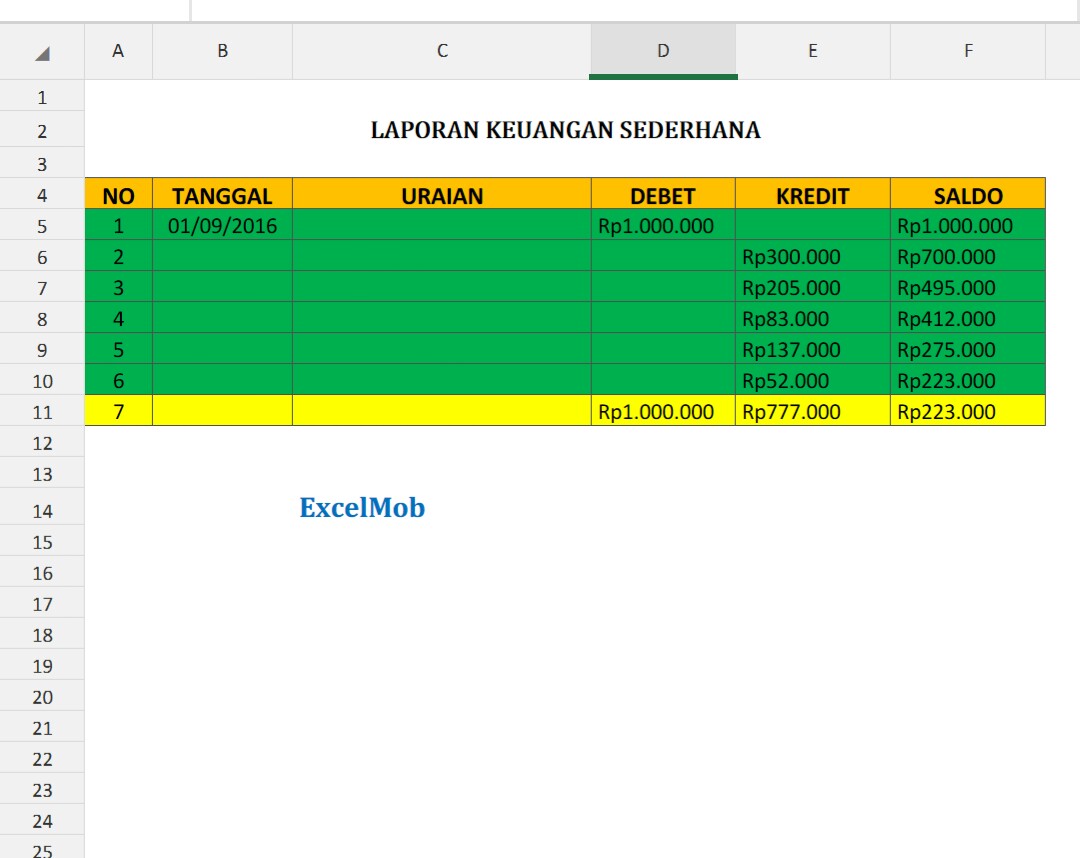This screenshot has width=1080, height=858.
Task: Select column A header
Action: 118,51
